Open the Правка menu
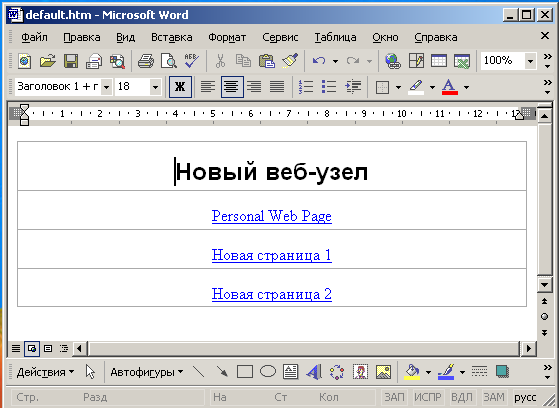This screenshot has width=559, height=408. point(82,37)
